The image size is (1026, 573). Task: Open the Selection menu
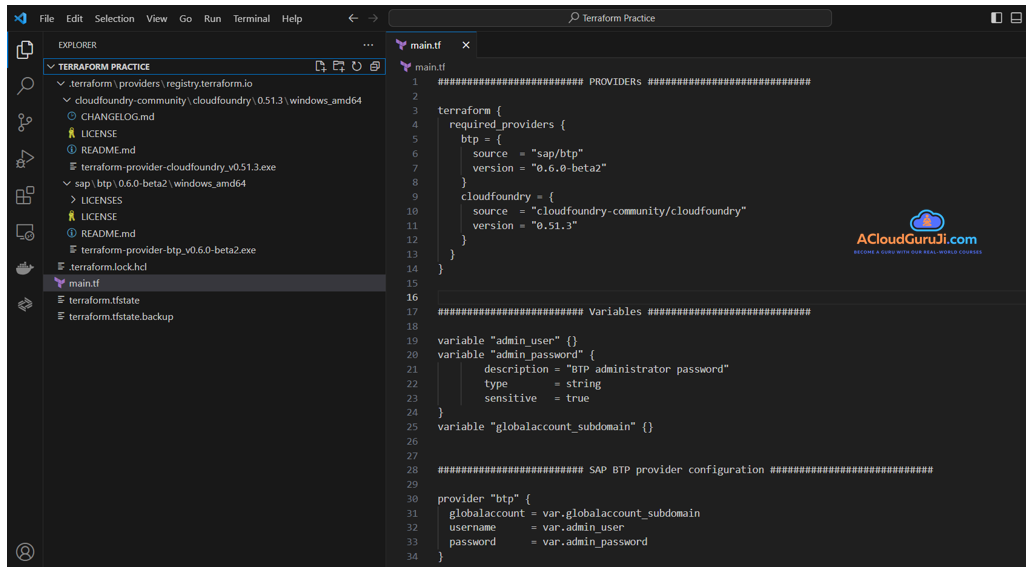(x=114, y=18)
